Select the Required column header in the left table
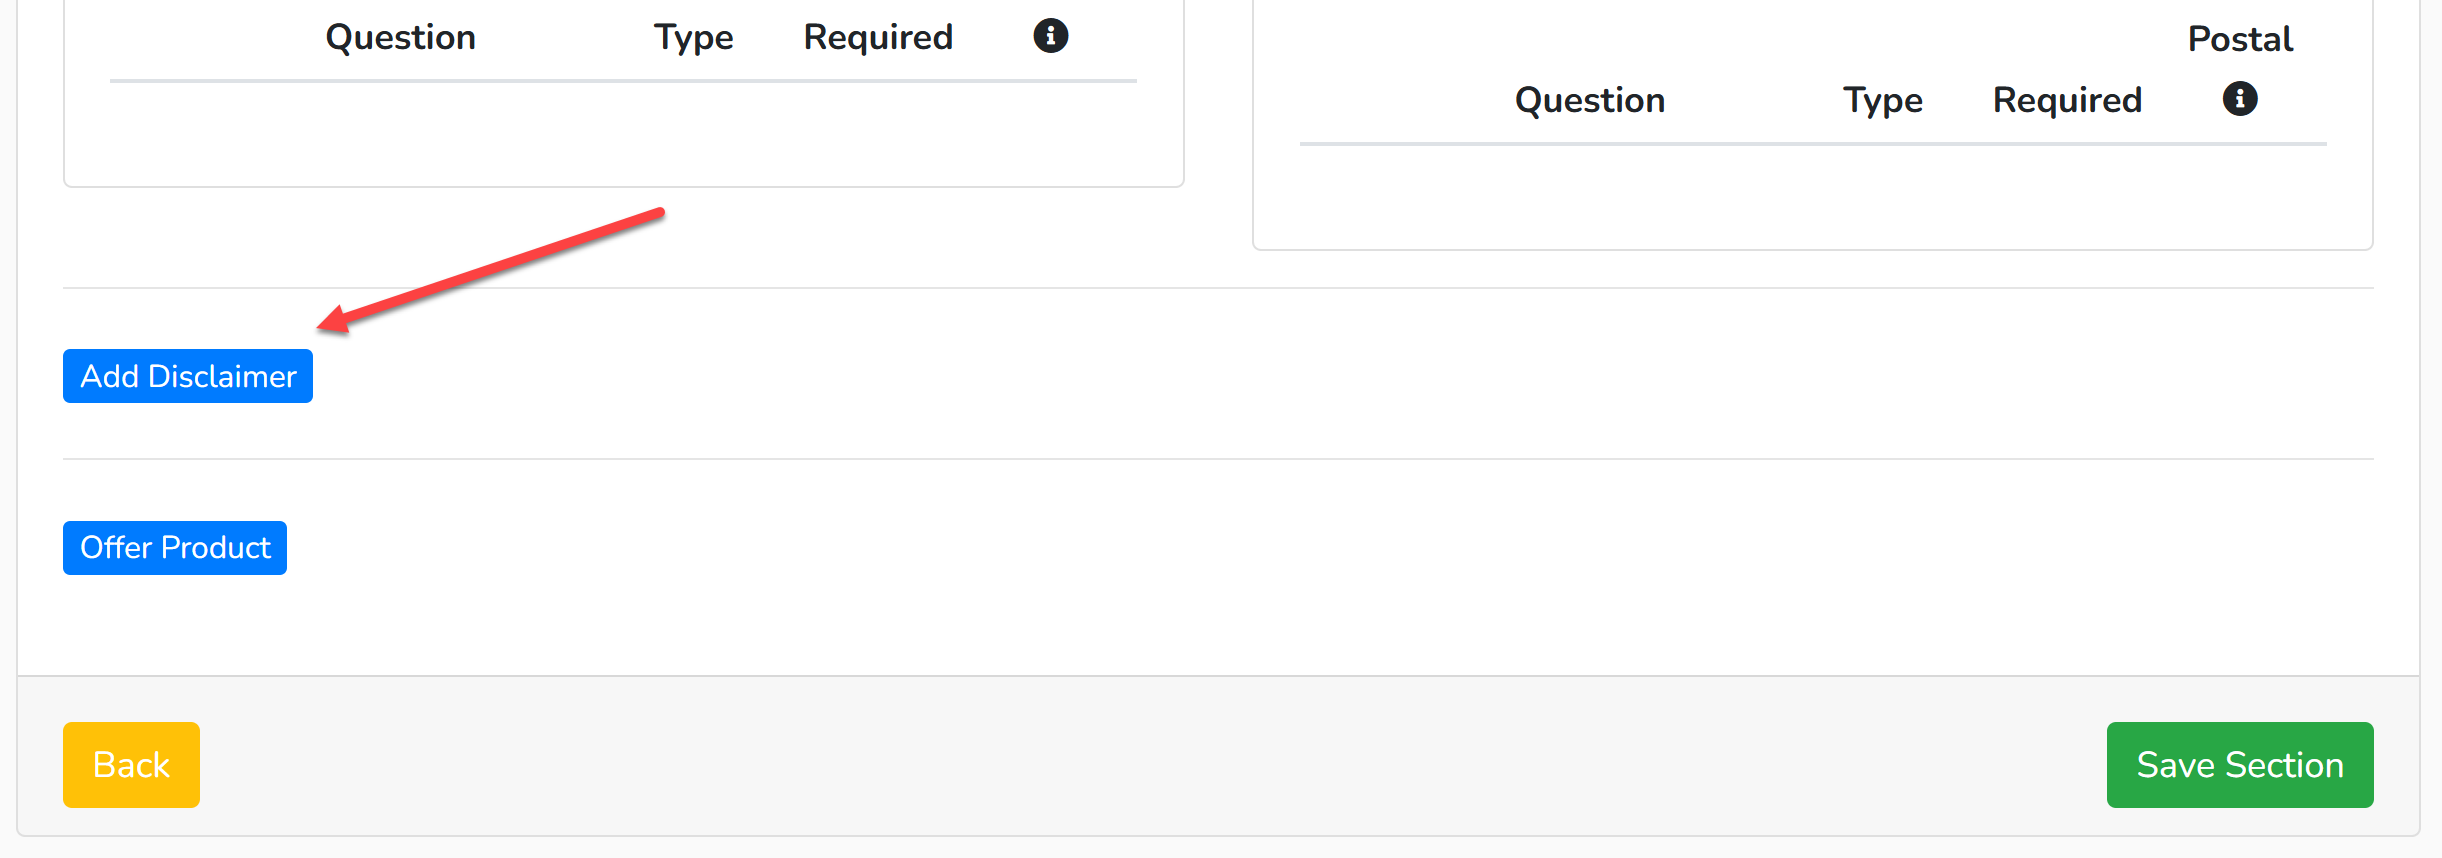 coord(878,37)
